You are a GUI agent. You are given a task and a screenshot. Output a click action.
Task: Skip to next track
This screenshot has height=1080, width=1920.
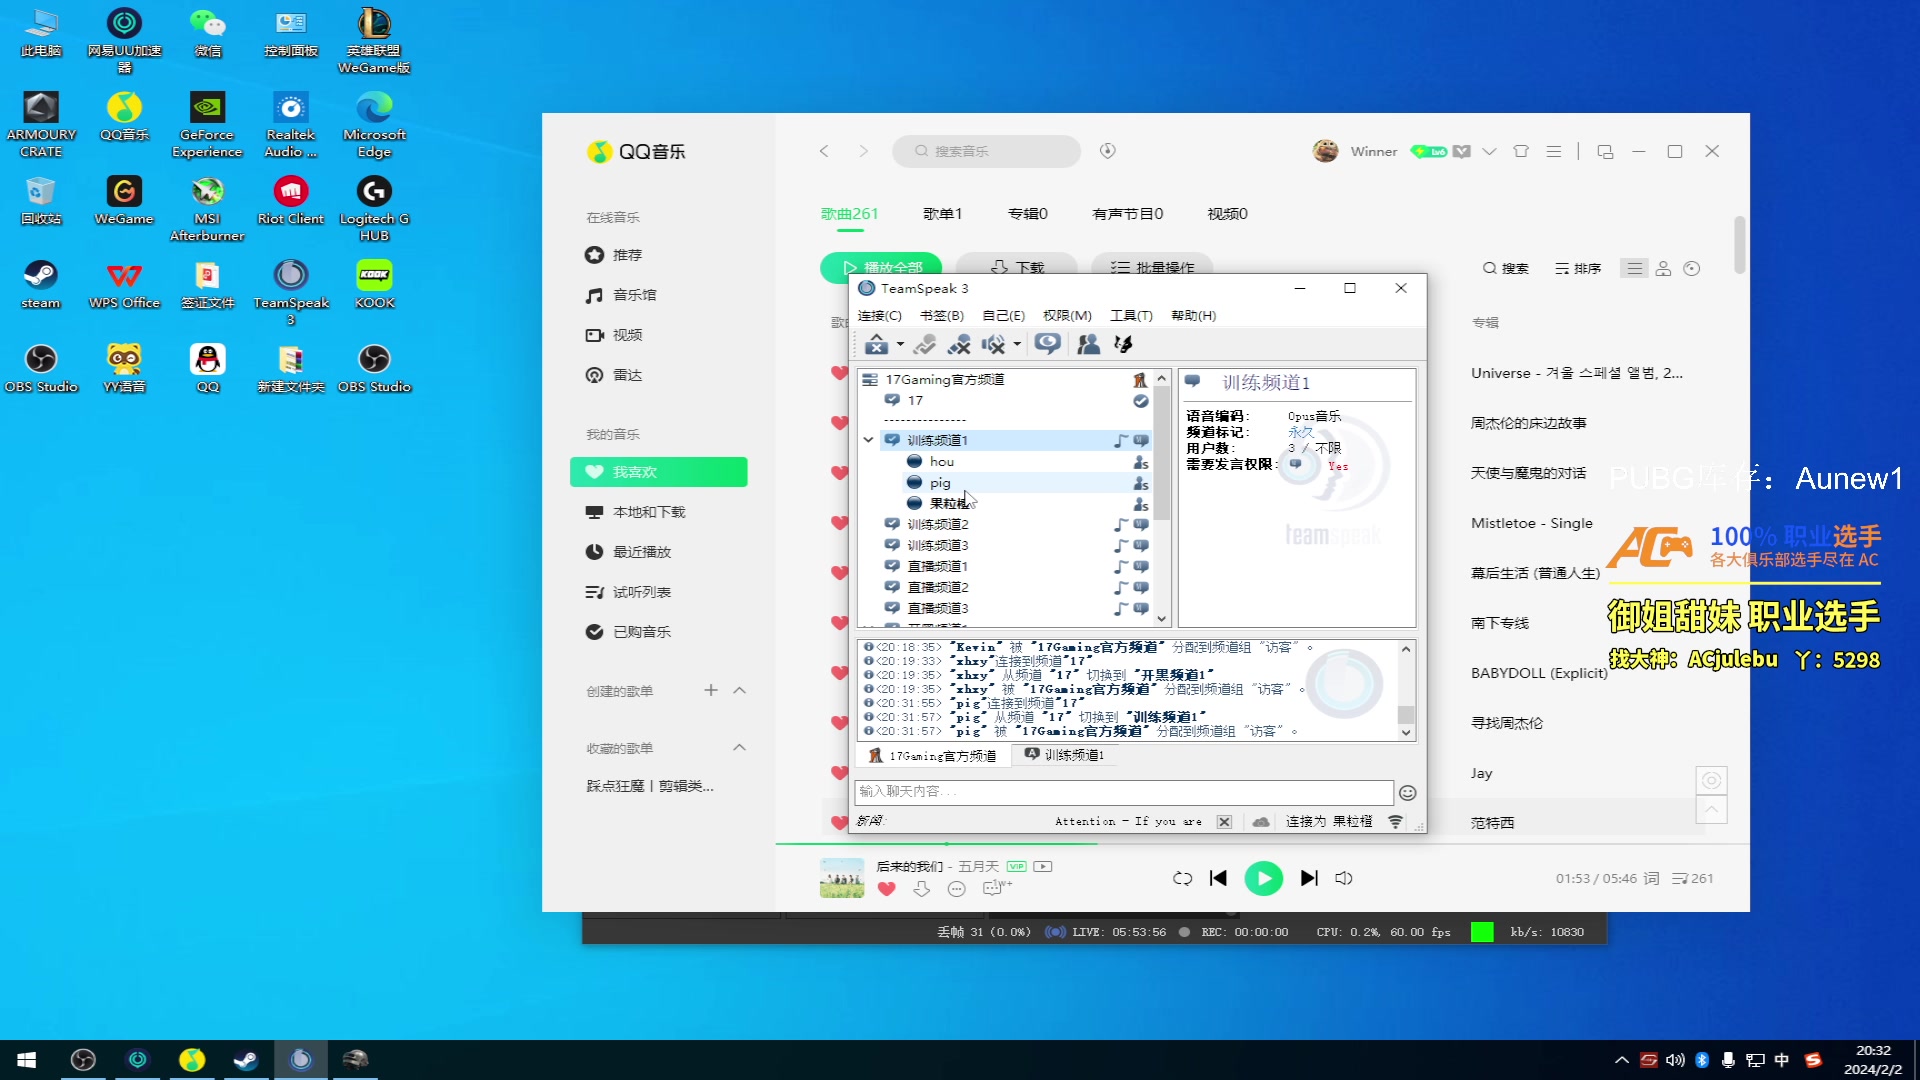click(1309, 878)
